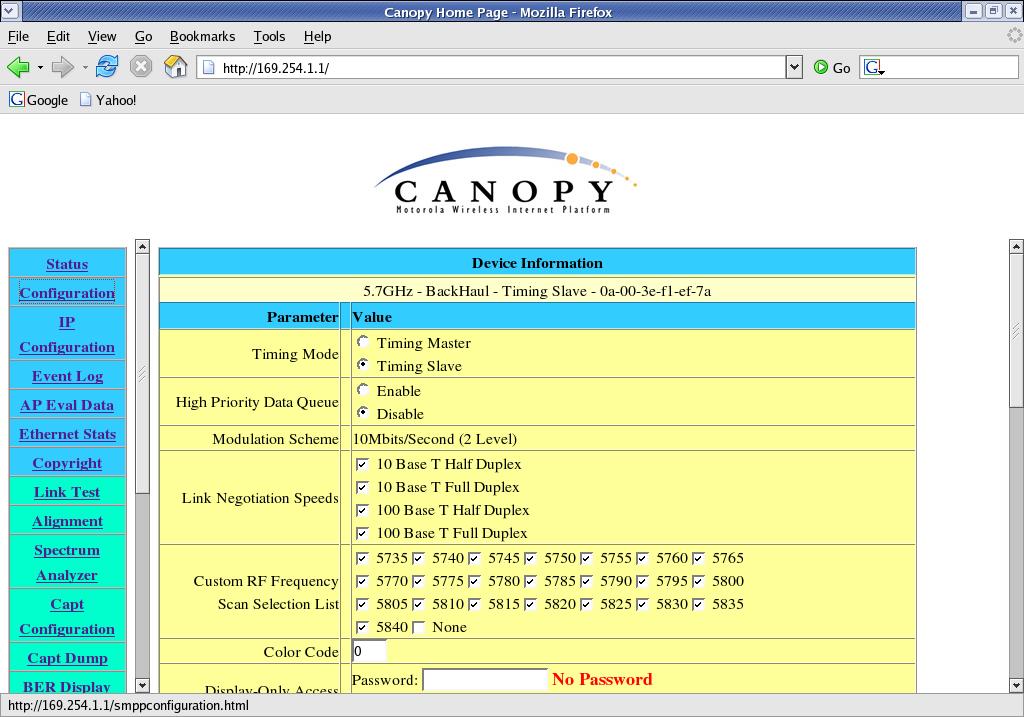Select the Timing Master radio button

tap(363, 342)
